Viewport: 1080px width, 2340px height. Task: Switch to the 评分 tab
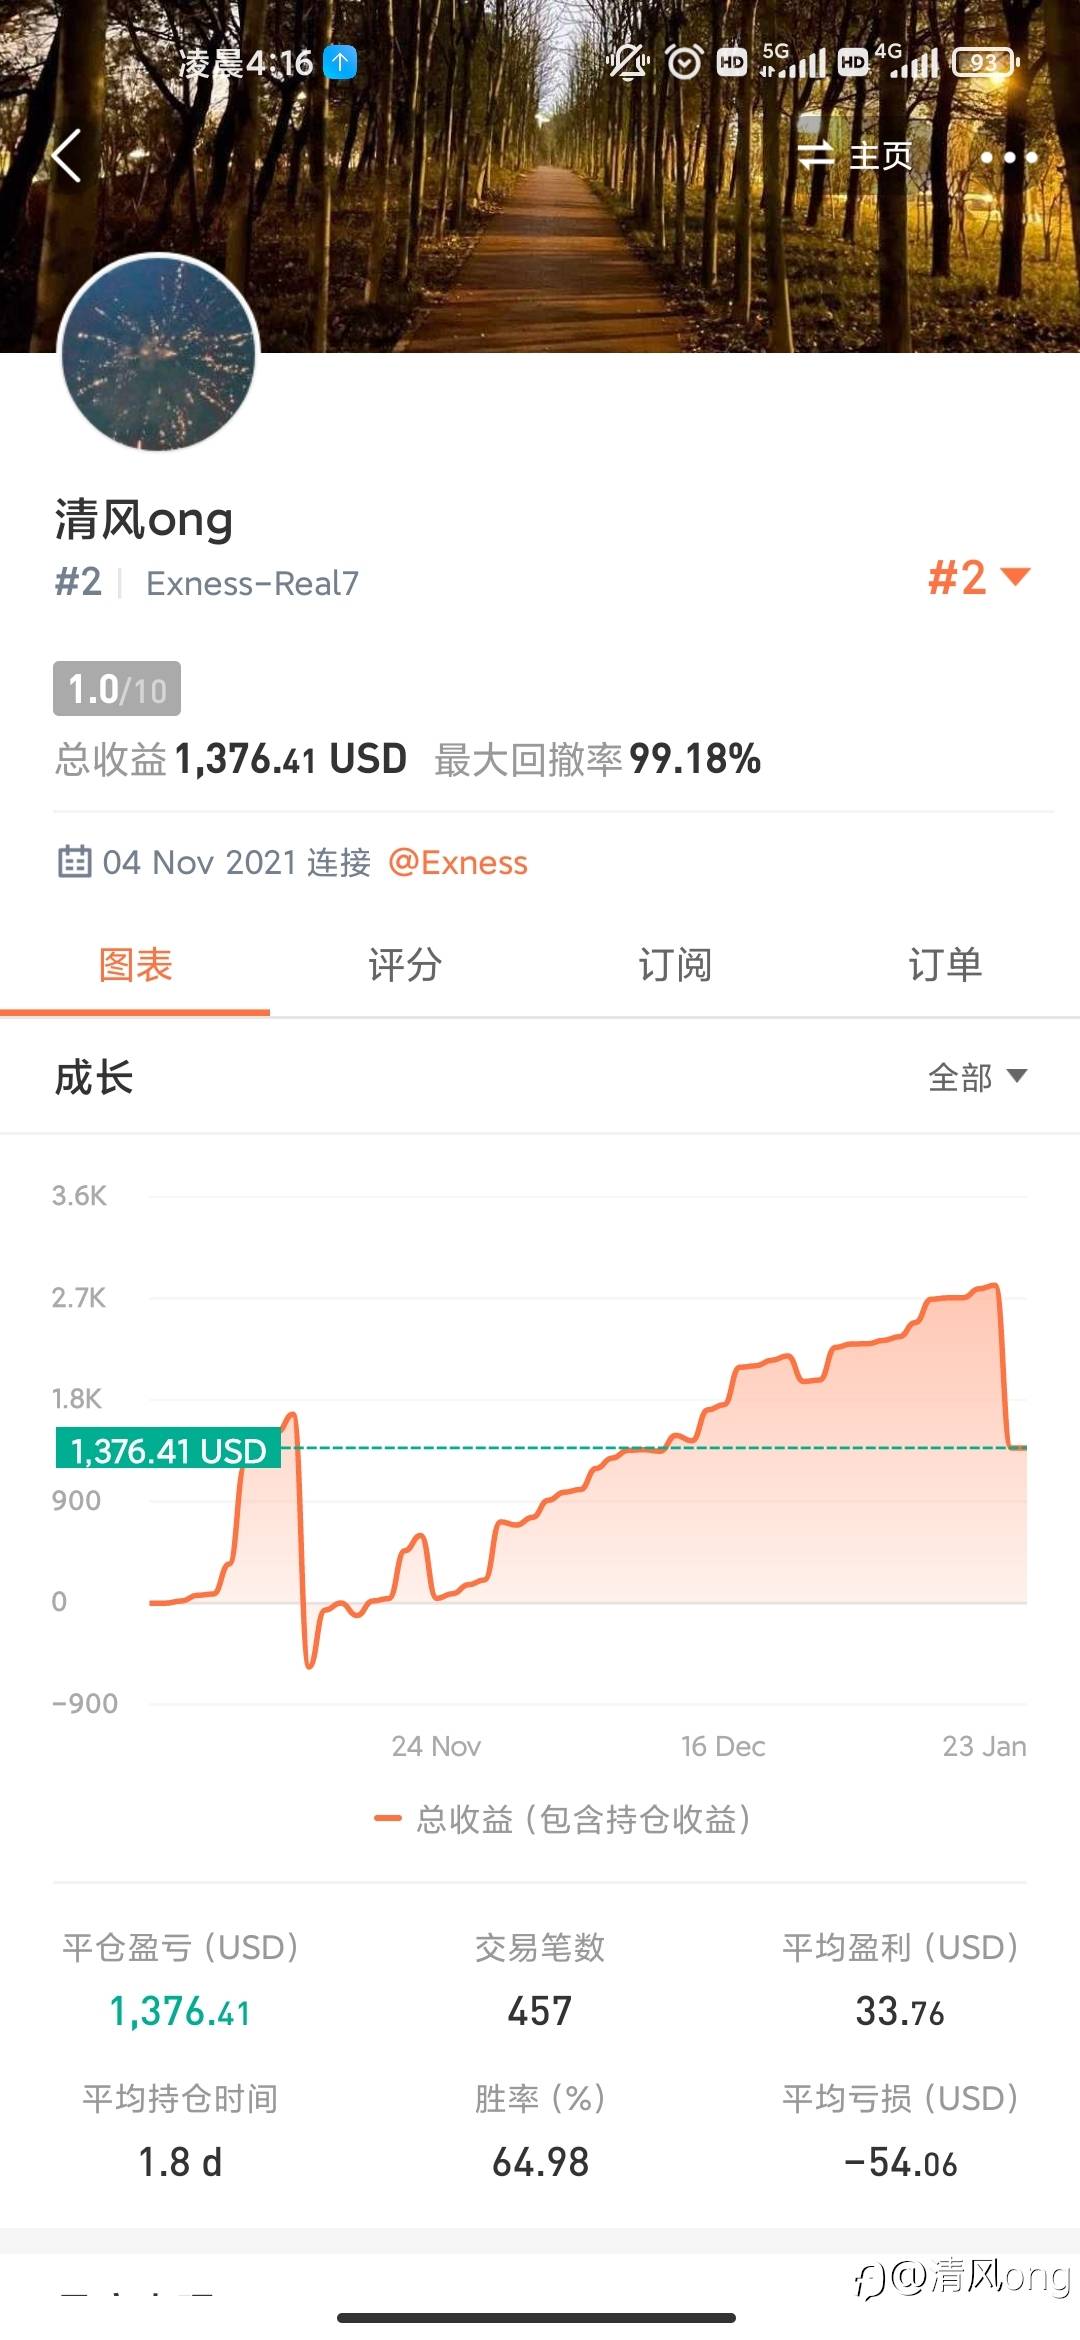coord(405,965)
